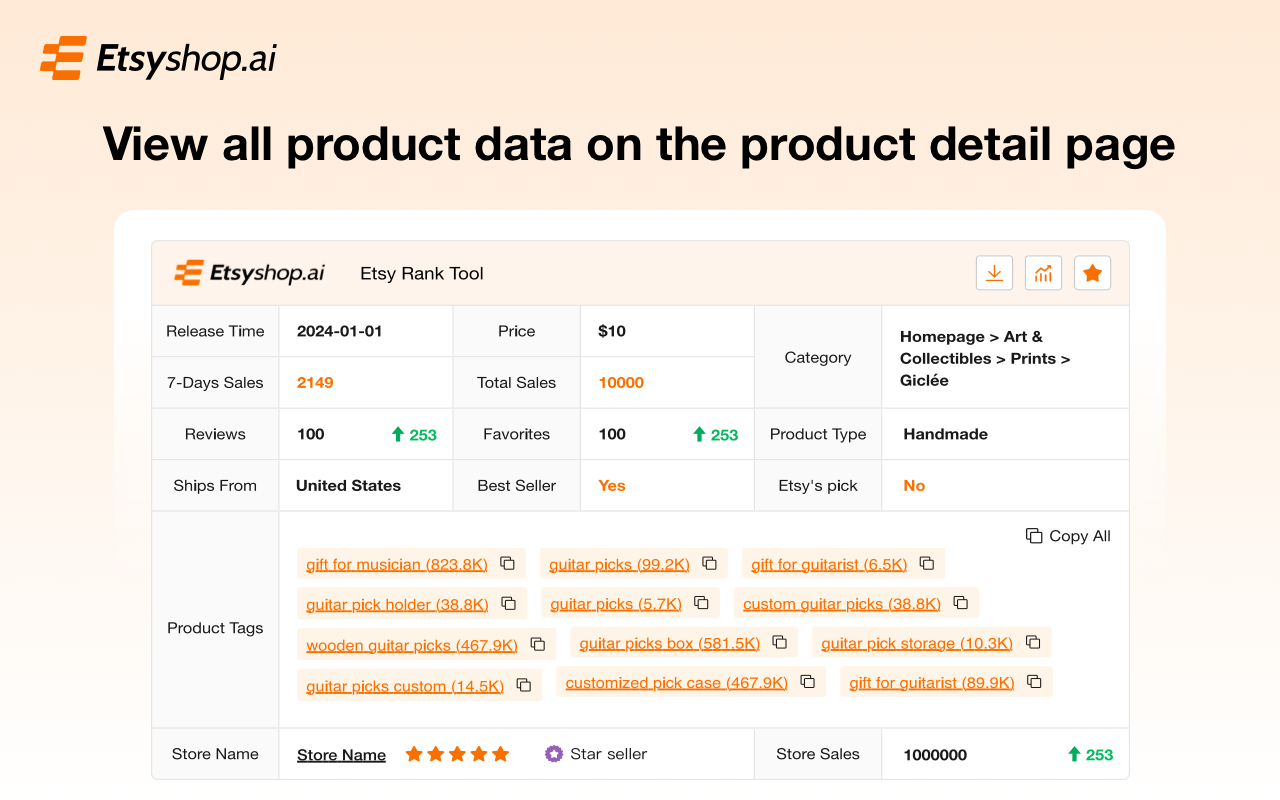This screenshot has width=1280, height=800.
Task: Open the Prints subcategory in breadcrumb
Action: pos(1042,358)
